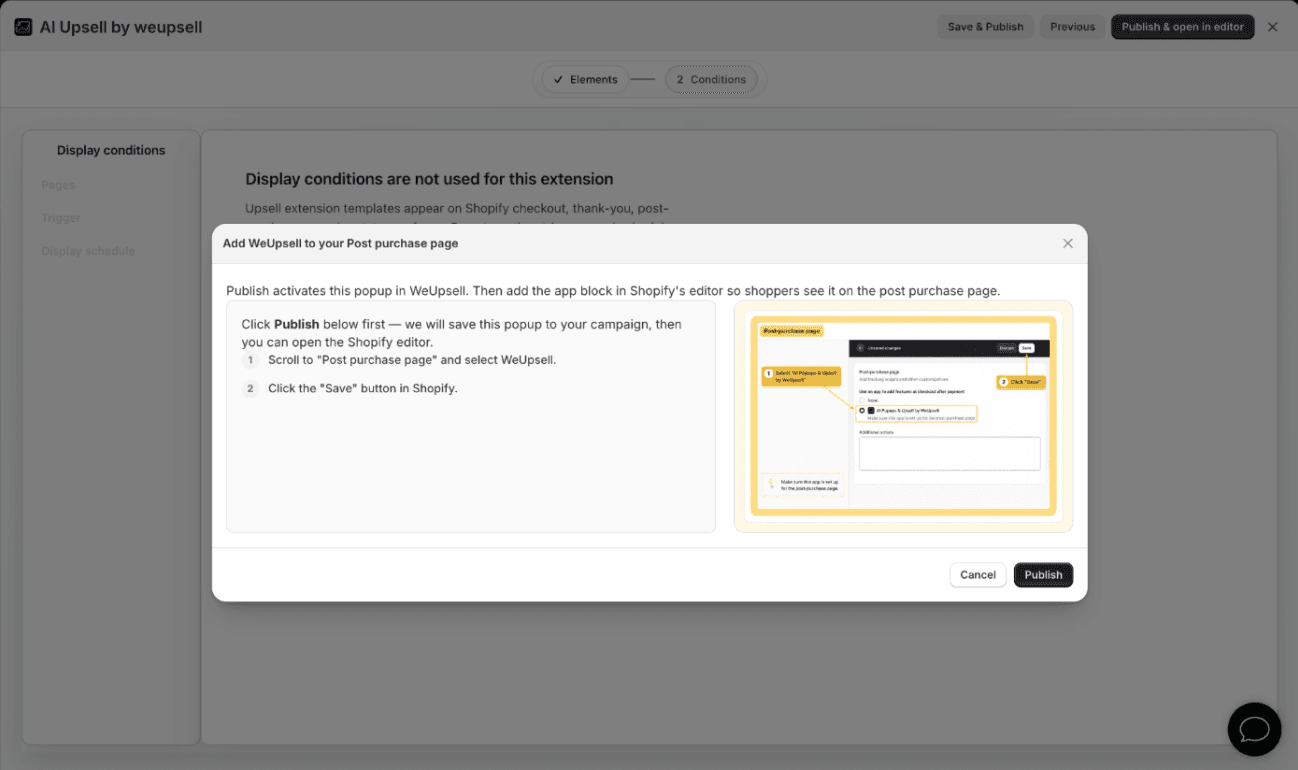Open Display schedule in the sidebar

pos(88,251)
